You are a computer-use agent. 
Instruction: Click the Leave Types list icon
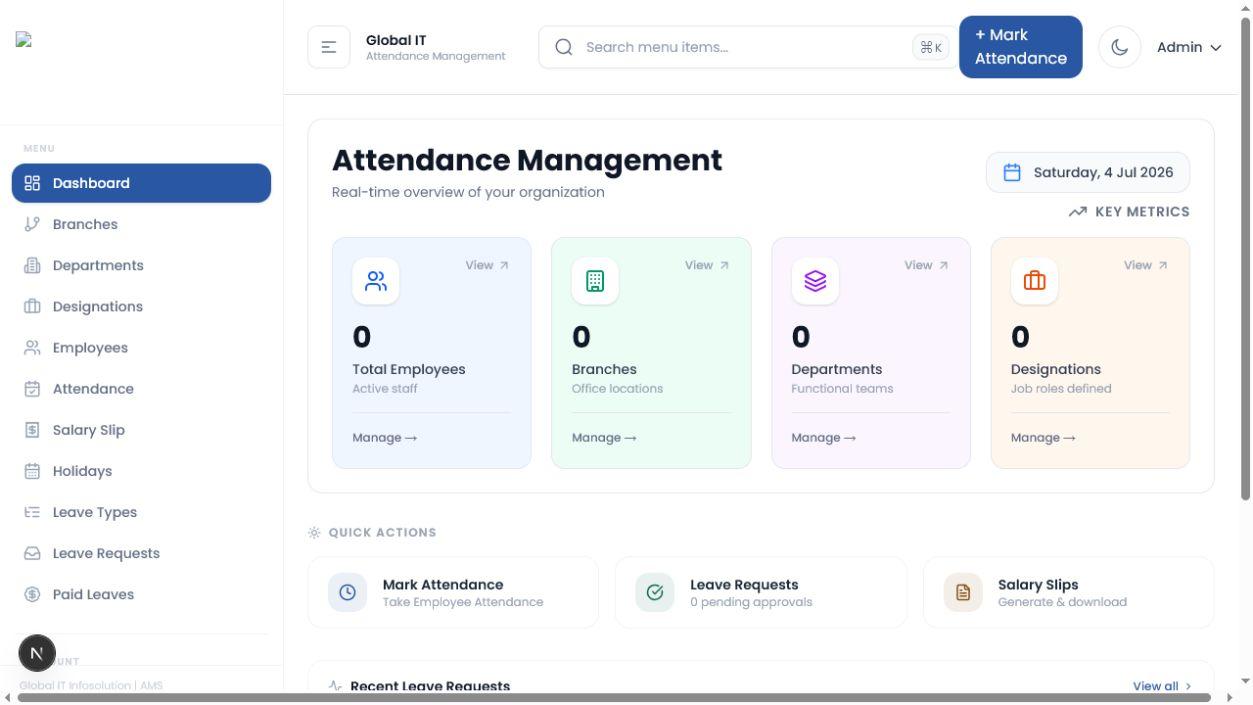tap(32, 512)
